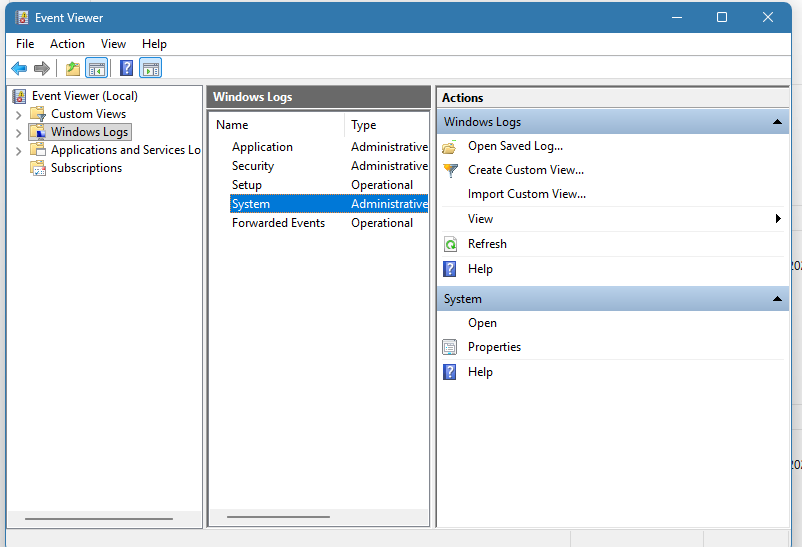The width and height of the screenshot is (802, 547).
Task: Open the Action menu
Action: pos(67,44)
